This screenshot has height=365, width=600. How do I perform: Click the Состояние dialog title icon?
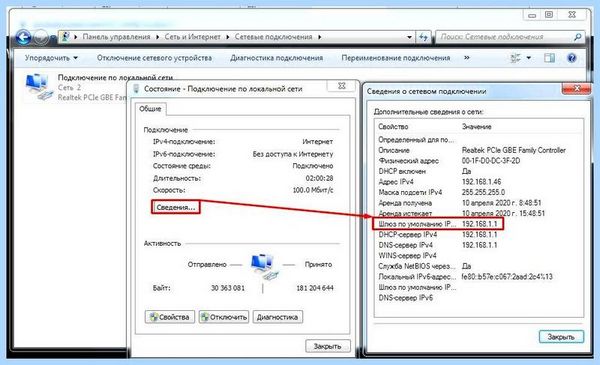[136, 89]
